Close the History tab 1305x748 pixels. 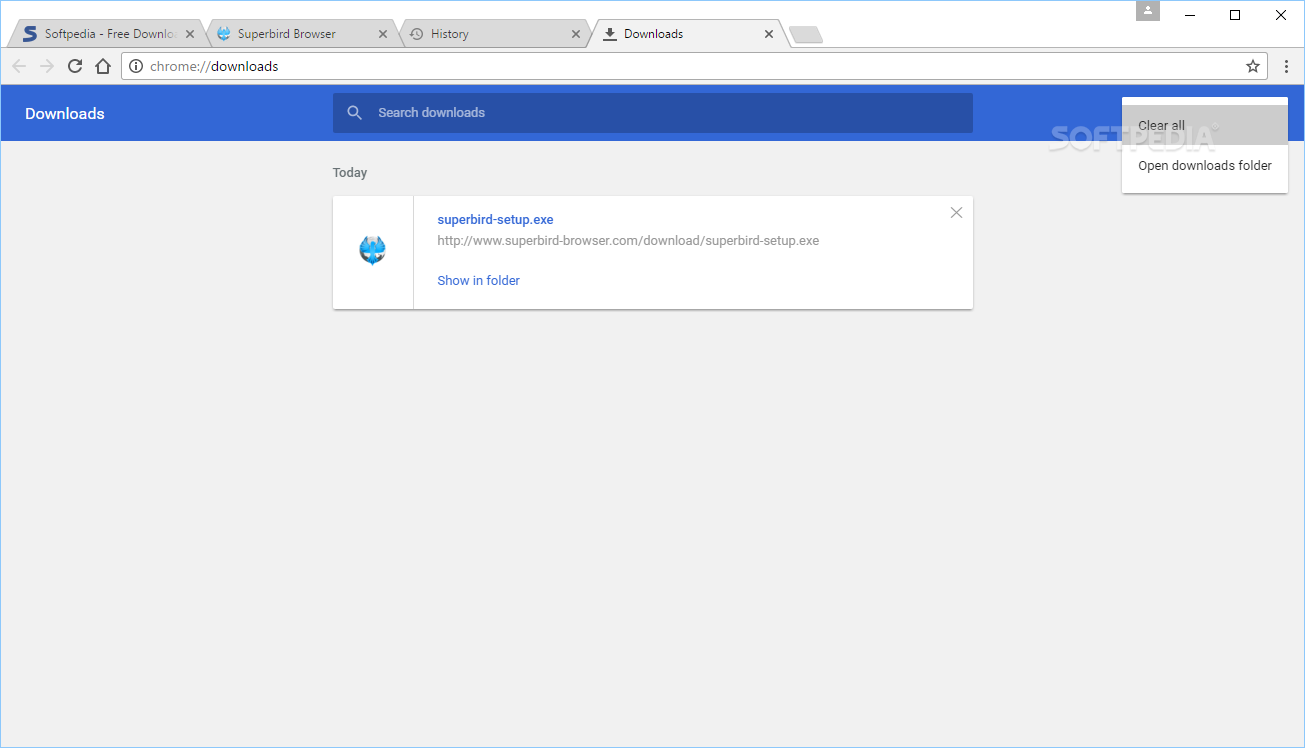tap(575, 34)
